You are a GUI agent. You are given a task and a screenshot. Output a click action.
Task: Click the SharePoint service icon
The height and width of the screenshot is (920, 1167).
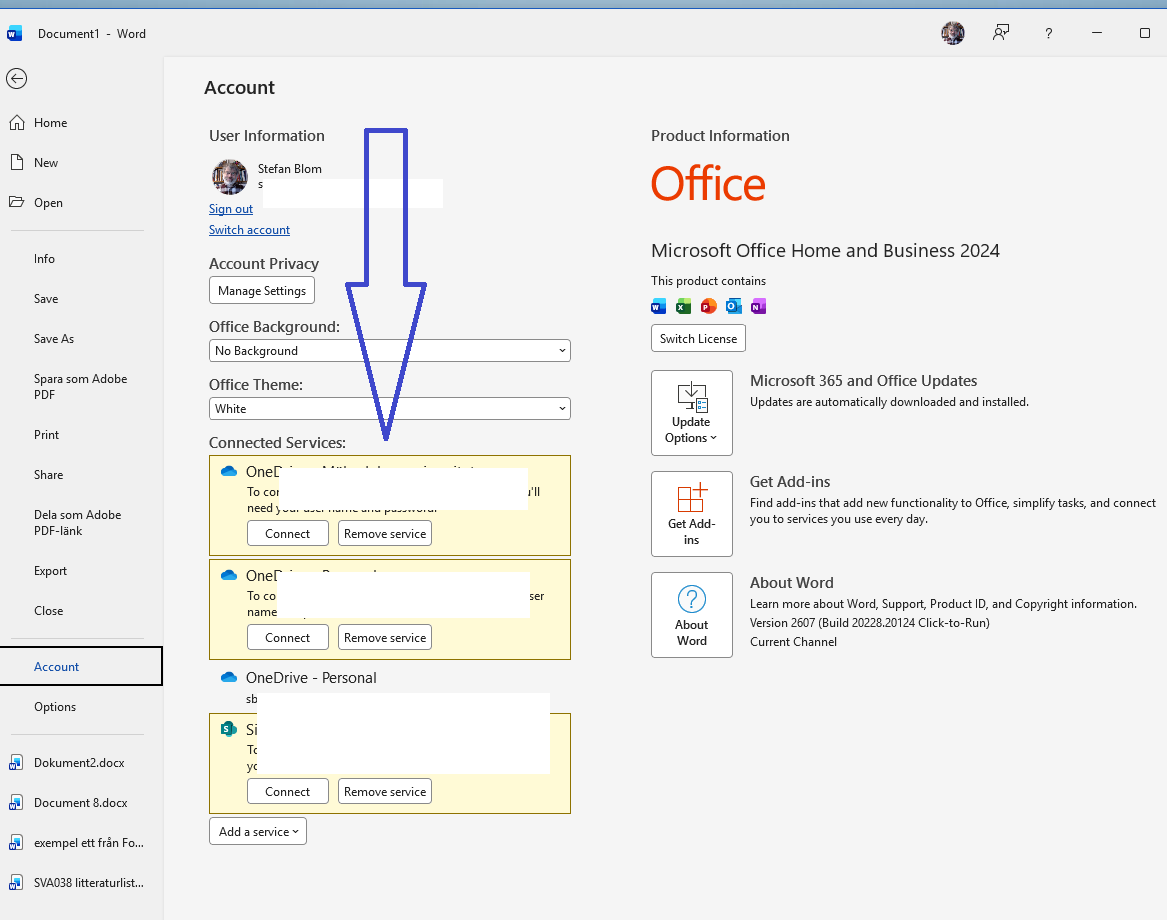[228, 729]
